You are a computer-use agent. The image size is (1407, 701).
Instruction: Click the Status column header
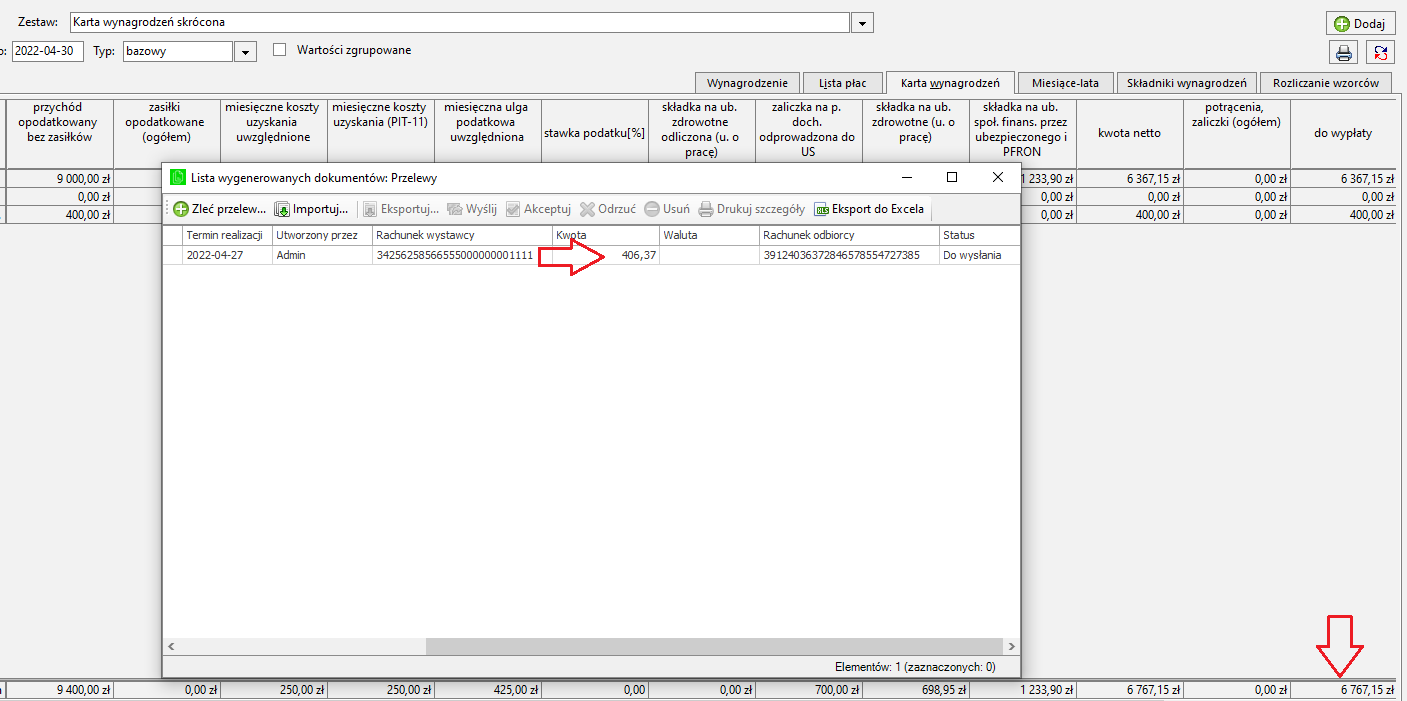tap(978, 235)
